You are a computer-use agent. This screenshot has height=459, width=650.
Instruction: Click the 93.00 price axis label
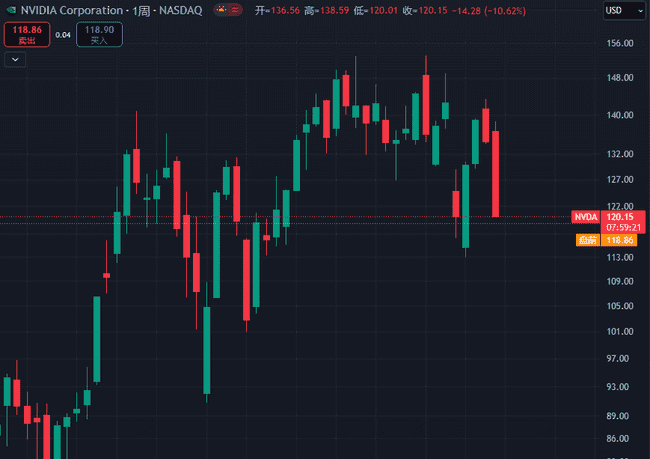click(618, 386)
